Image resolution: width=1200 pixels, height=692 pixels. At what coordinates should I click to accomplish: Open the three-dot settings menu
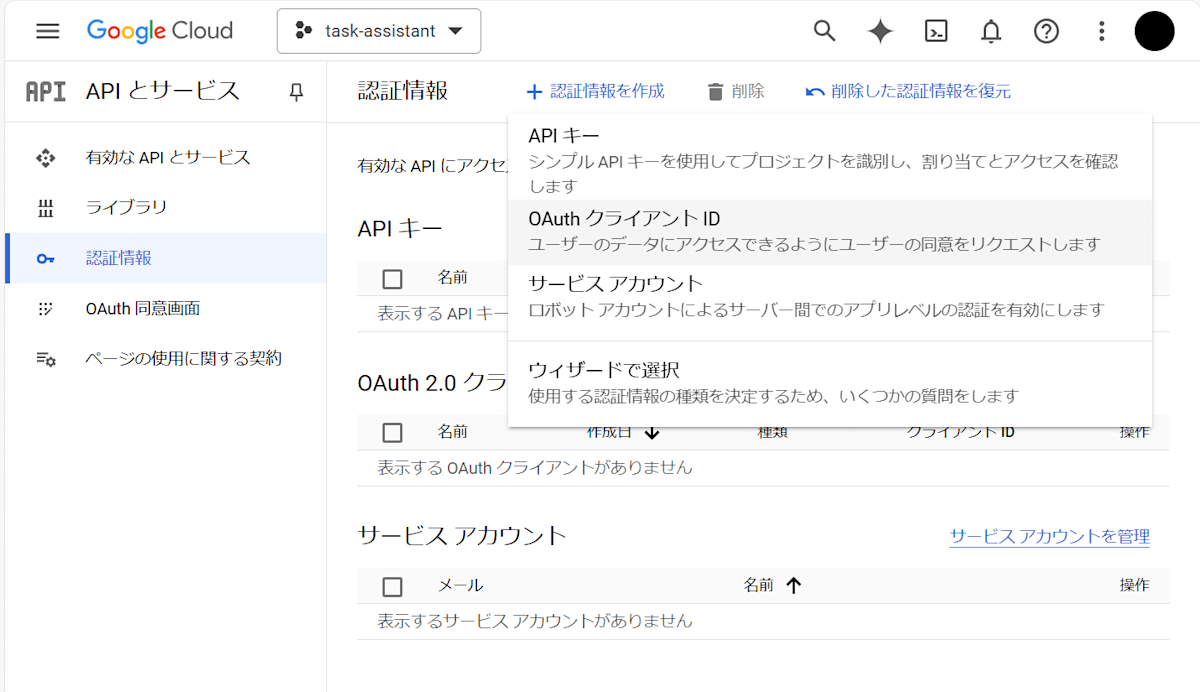[x=1102, y=31]
